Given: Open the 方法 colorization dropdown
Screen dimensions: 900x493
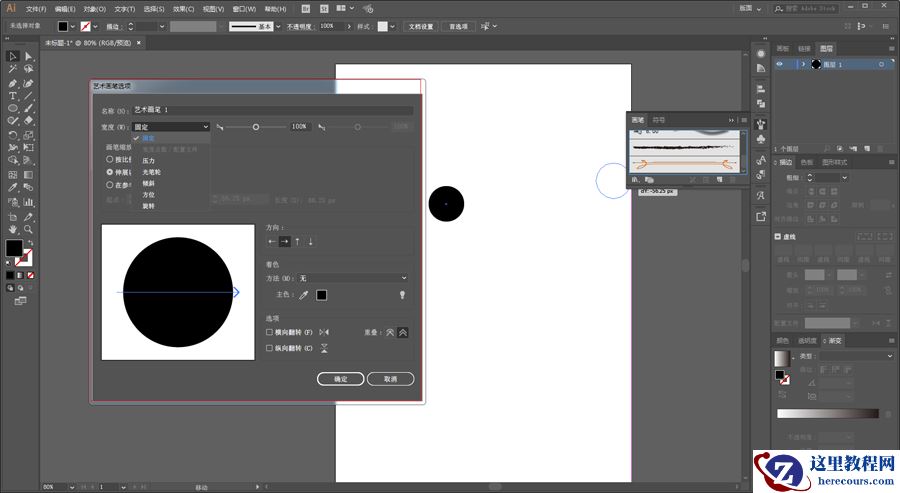Looking at the screenshot, I should tap(353, 277).
